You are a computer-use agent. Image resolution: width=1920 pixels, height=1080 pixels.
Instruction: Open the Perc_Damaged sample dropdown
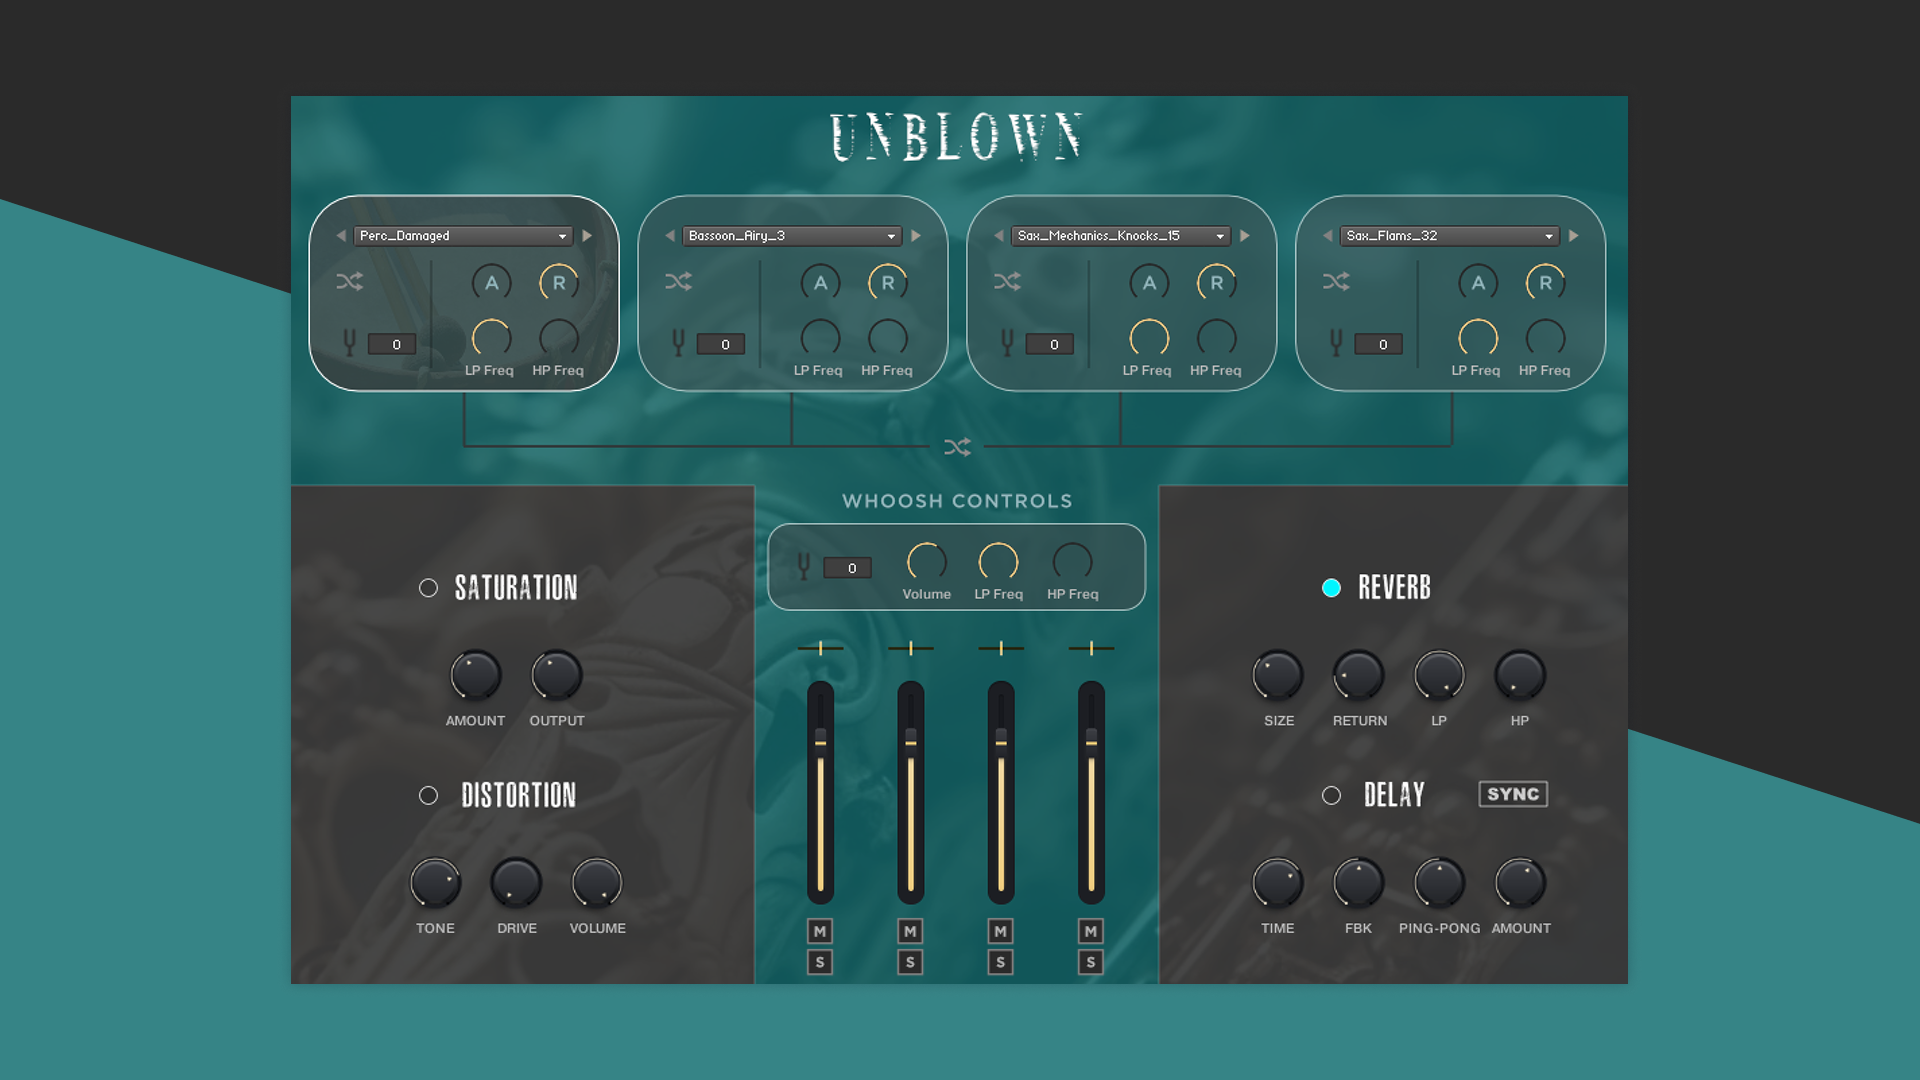463,236
